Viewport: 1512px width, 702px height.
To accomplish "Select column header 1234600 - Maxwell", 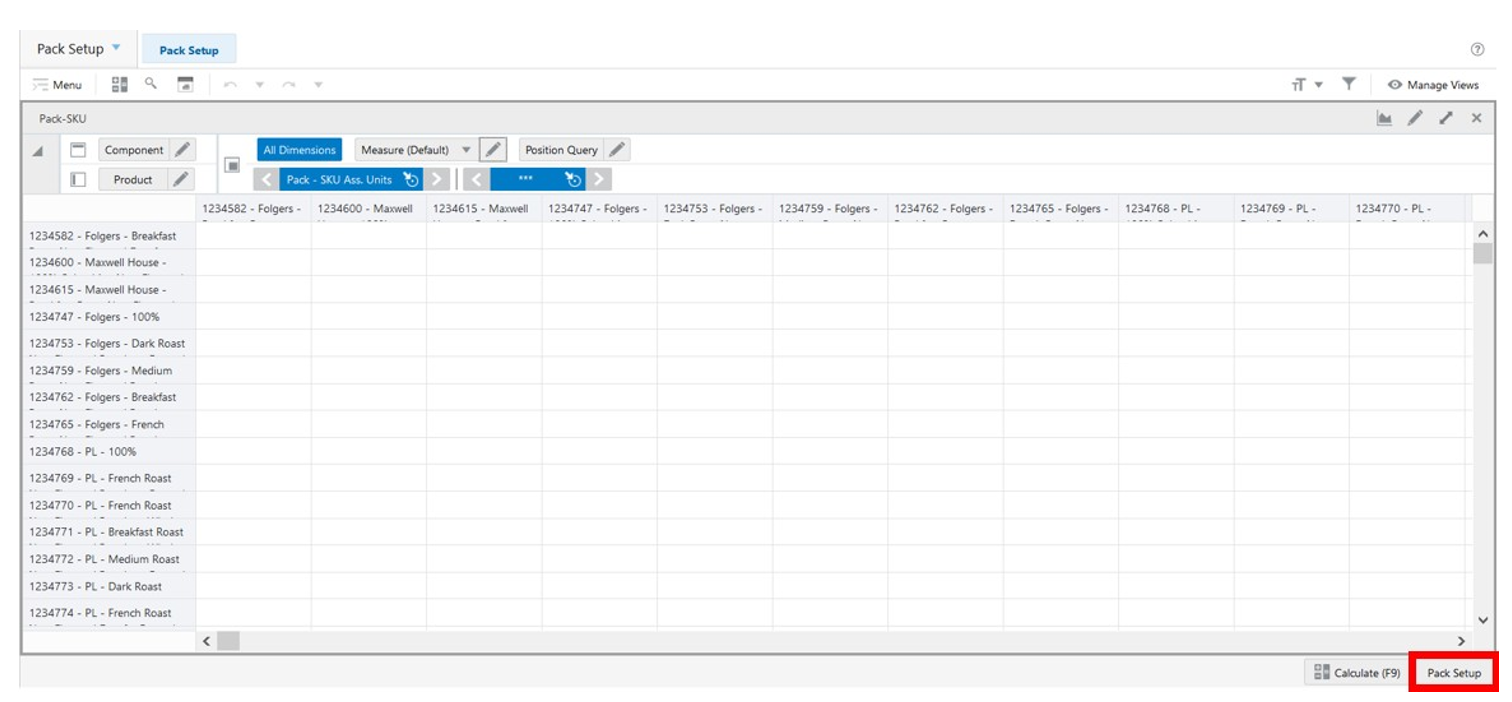I will [x=369, y=209].
